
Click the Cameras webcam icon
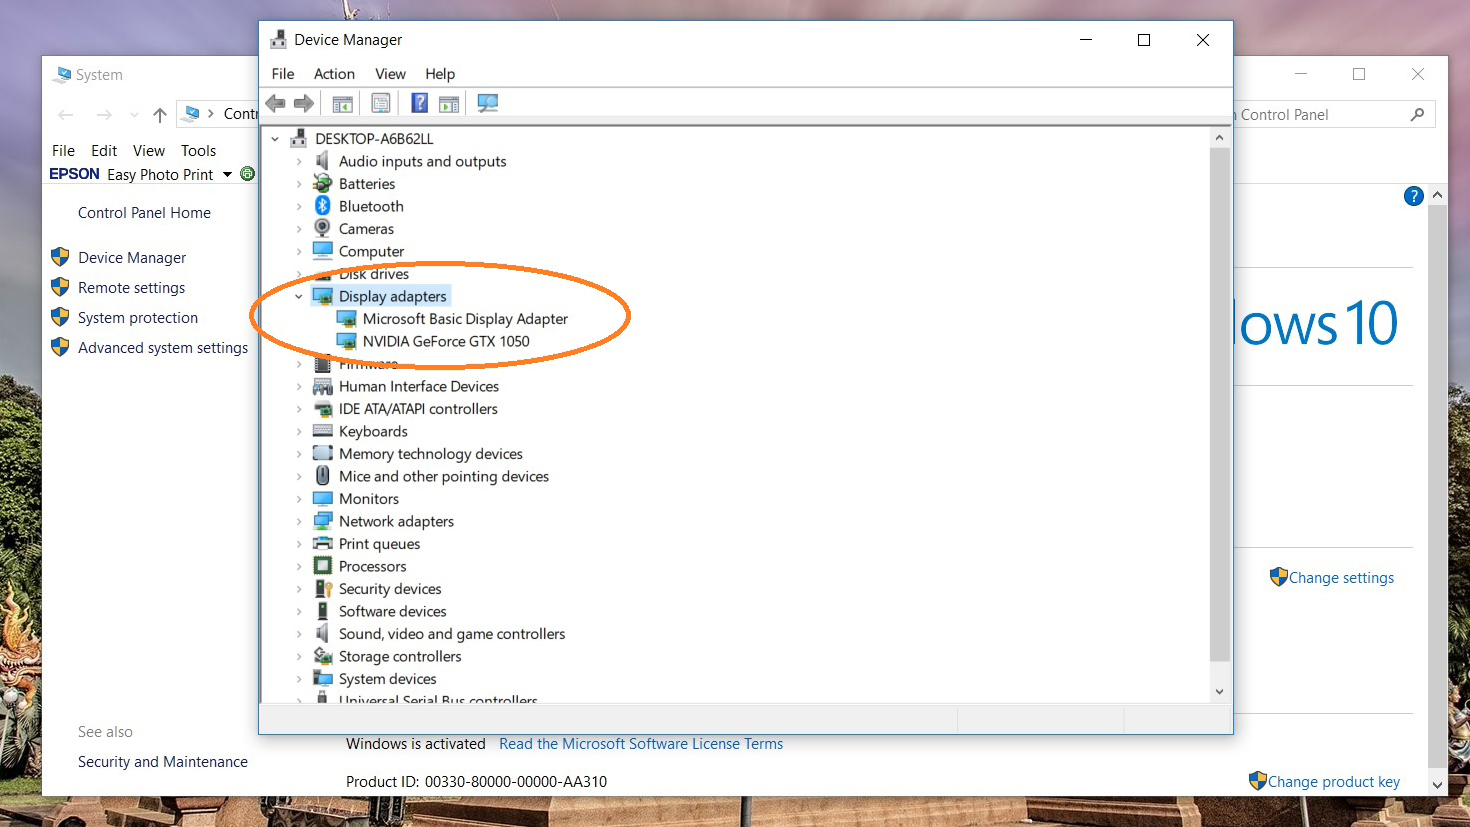click(x=322, y=229)
